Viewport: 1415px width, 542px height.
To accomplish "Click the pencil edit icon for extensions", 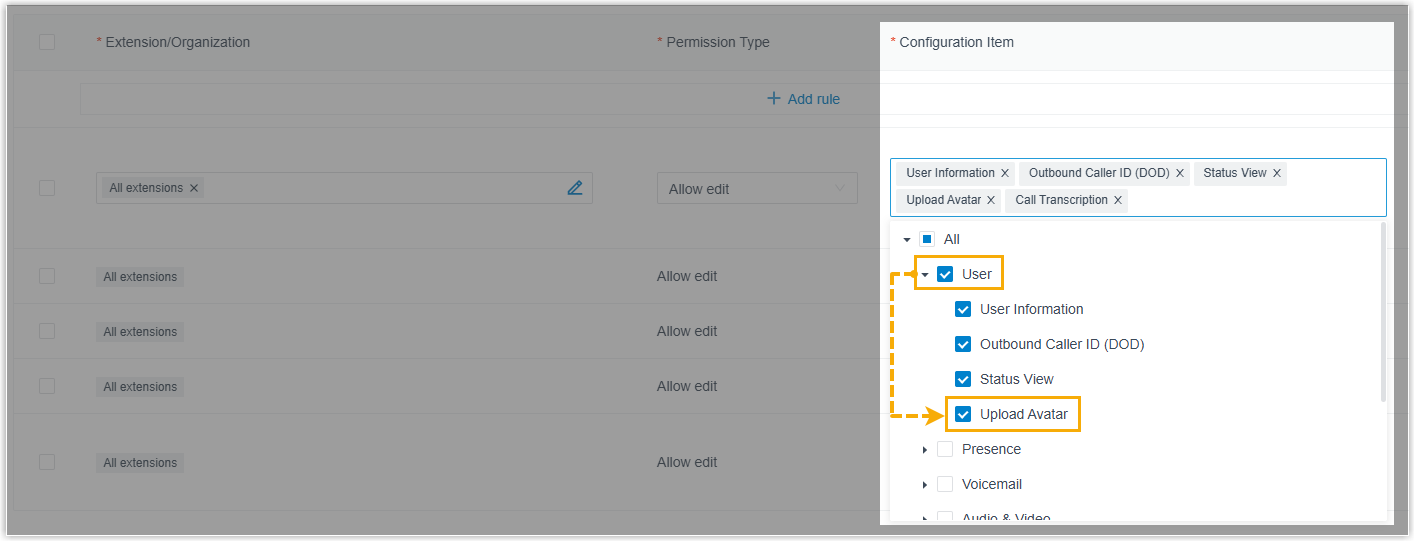I will [x=575, y=188].
